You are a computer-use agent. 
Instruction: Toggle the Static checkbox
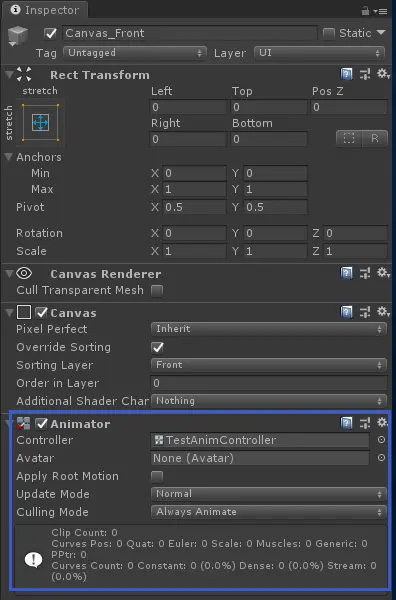pyautogui.click(x=329, y=33)
